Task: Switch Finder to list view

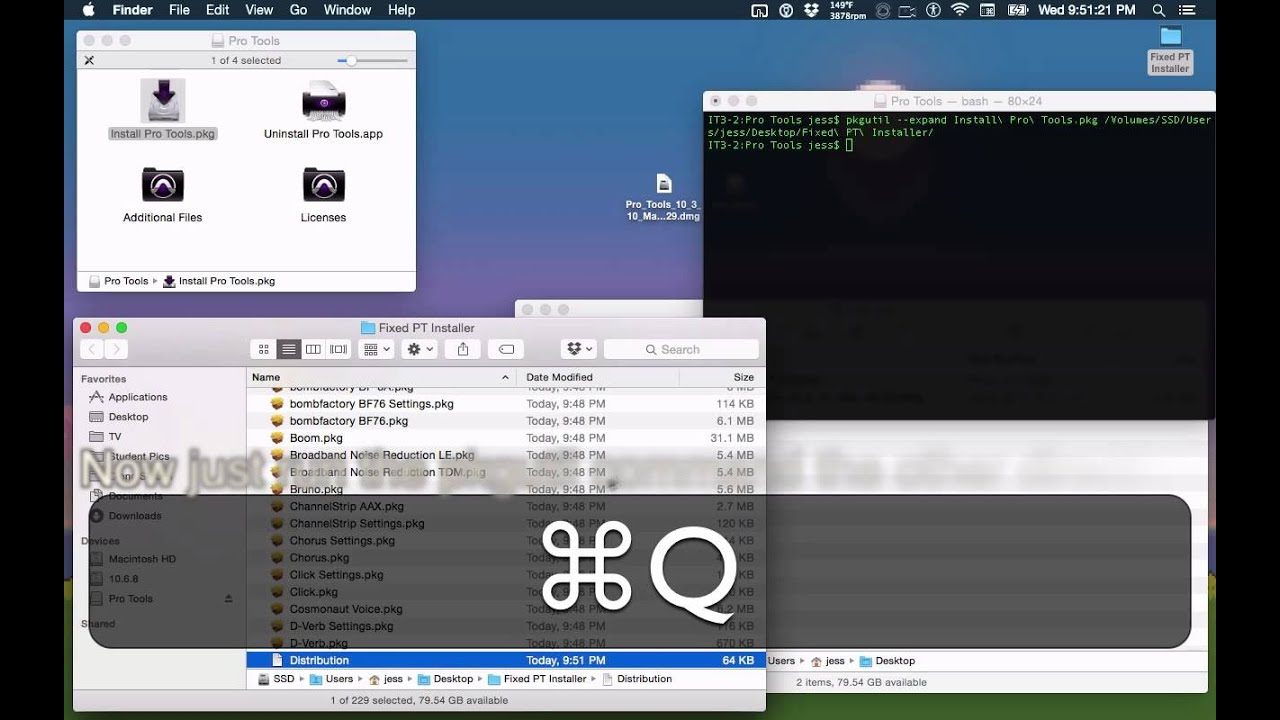Action: 289,349
